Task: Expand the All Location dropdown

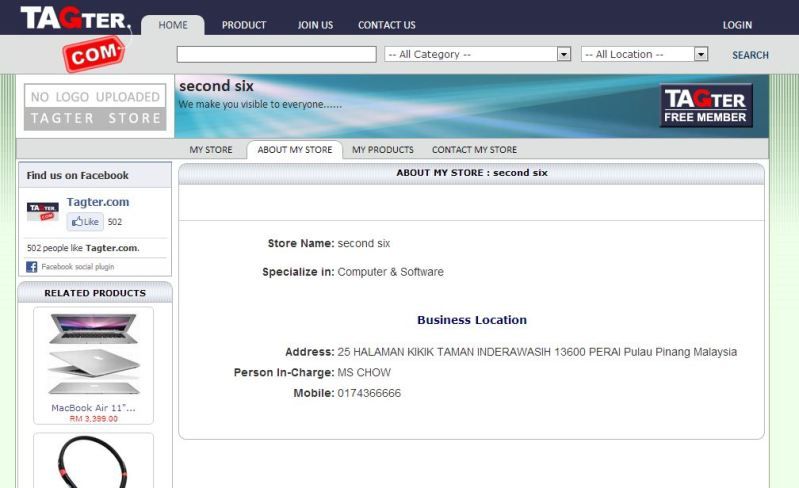Action: 644,54
